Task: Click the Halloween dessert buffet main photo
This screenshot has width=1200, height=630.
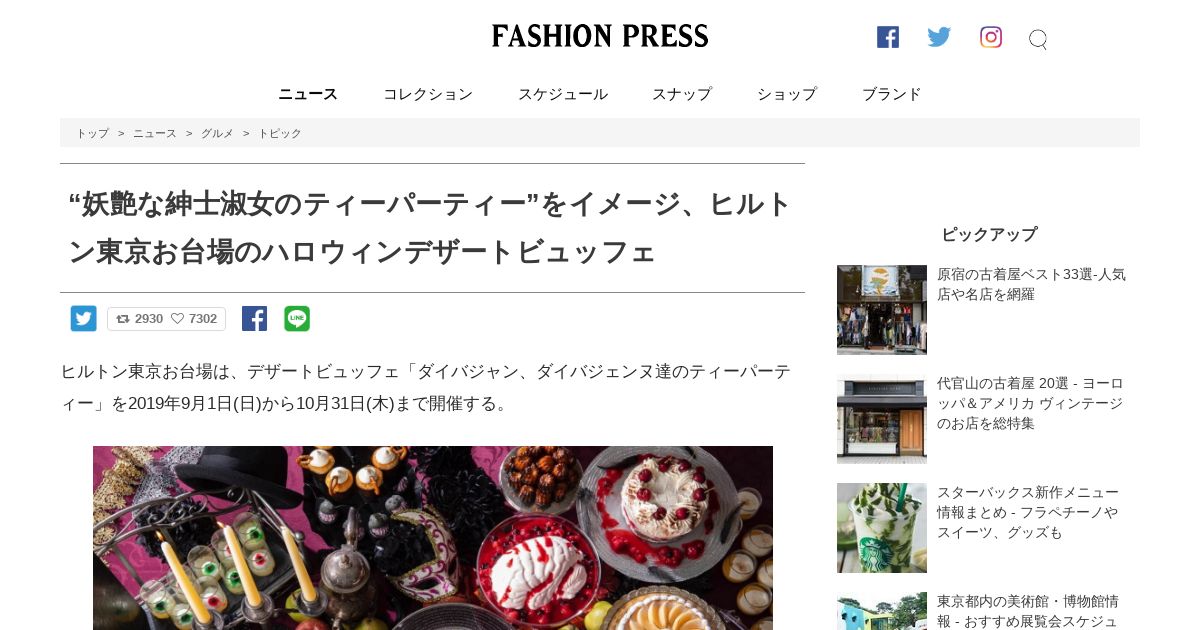Action: [433, 538]
